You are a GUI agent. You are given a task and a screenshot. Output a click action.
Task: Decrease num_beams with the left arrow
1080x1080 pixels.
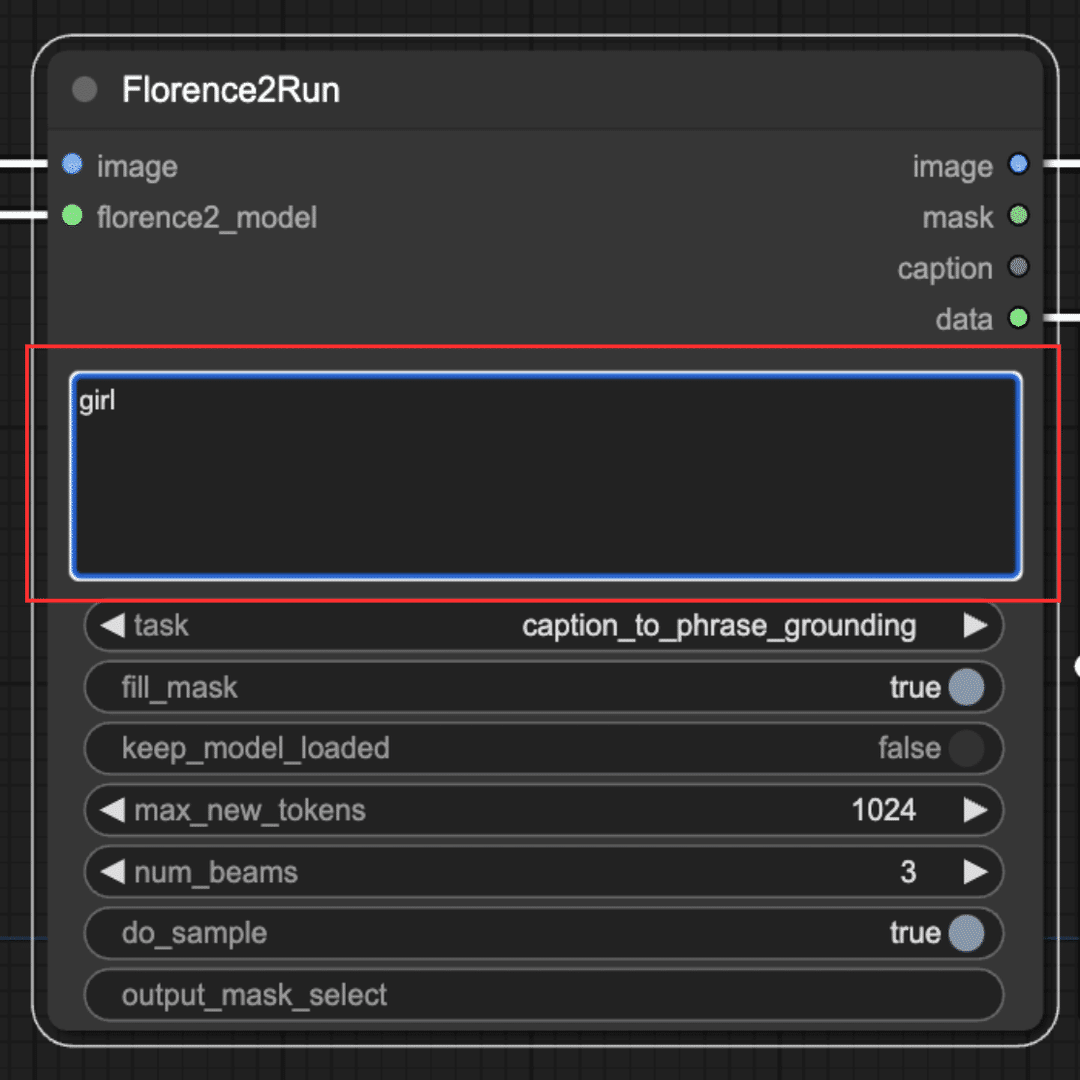[112, 872]
